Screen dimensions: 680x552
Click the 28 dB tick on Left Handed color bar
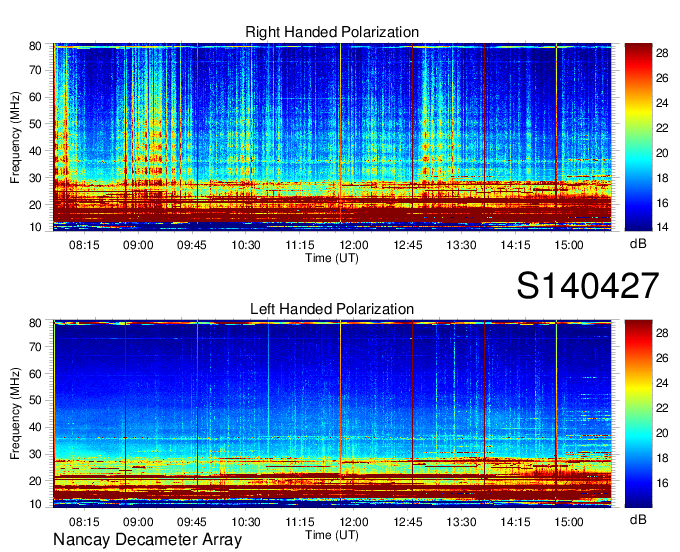click(662, 333)
